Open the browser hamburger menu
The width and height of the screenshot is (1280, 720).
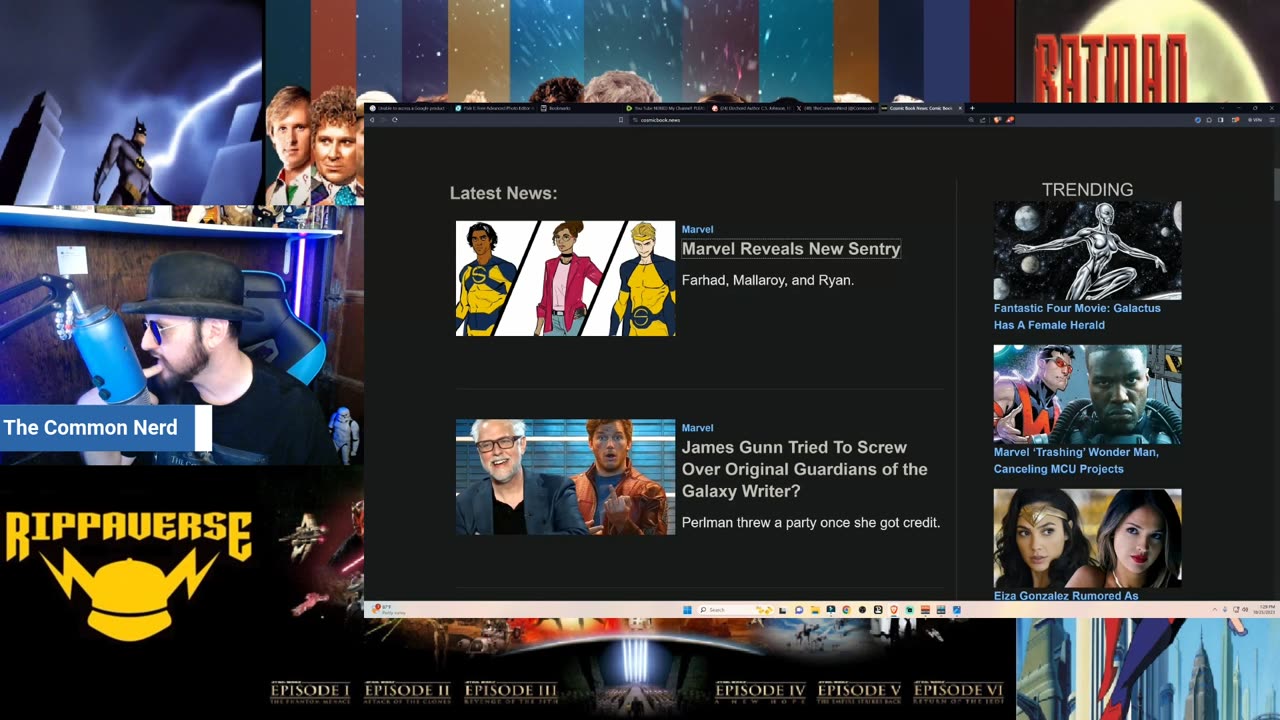coord(1273,120)
